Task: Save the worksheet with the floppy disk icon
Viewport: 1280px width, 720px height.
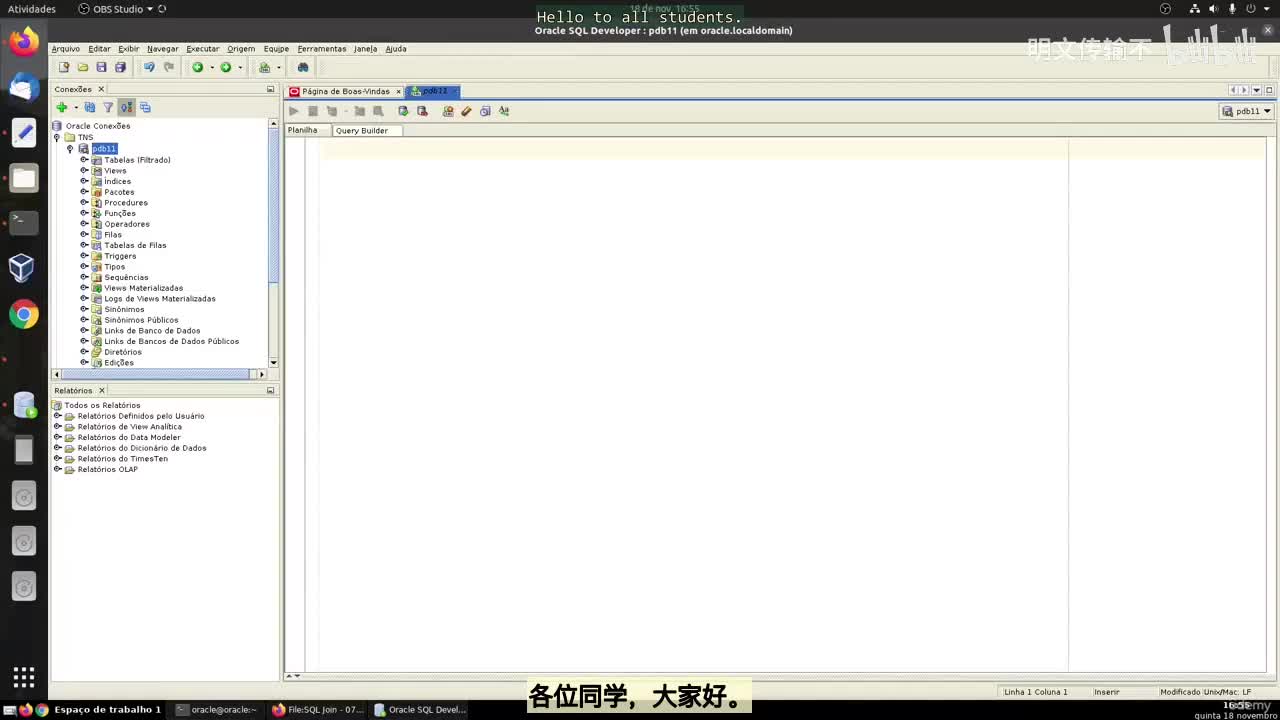Action: click(x=101, y=67)
